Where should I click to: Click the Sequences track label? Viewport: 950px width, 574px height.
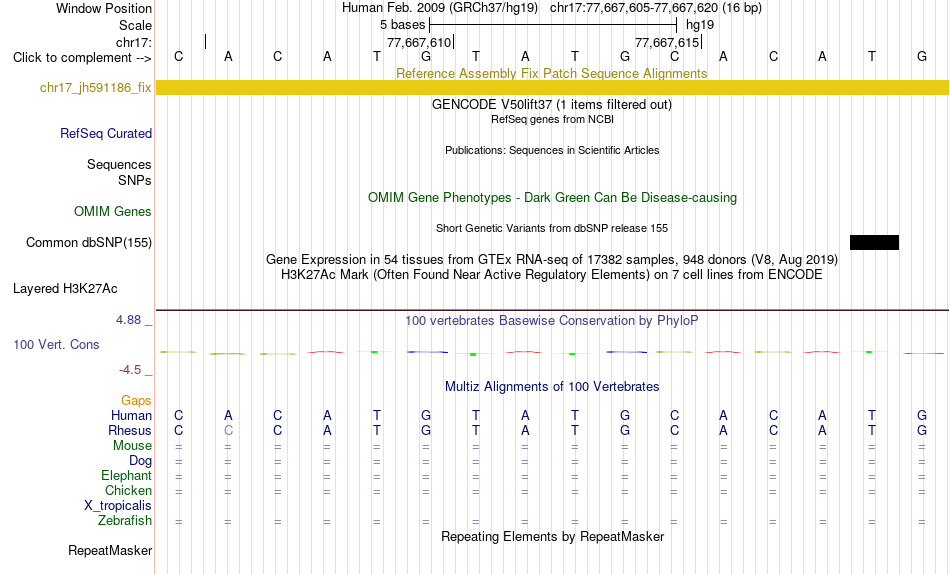pyautogui.click(x=119, y=164)
